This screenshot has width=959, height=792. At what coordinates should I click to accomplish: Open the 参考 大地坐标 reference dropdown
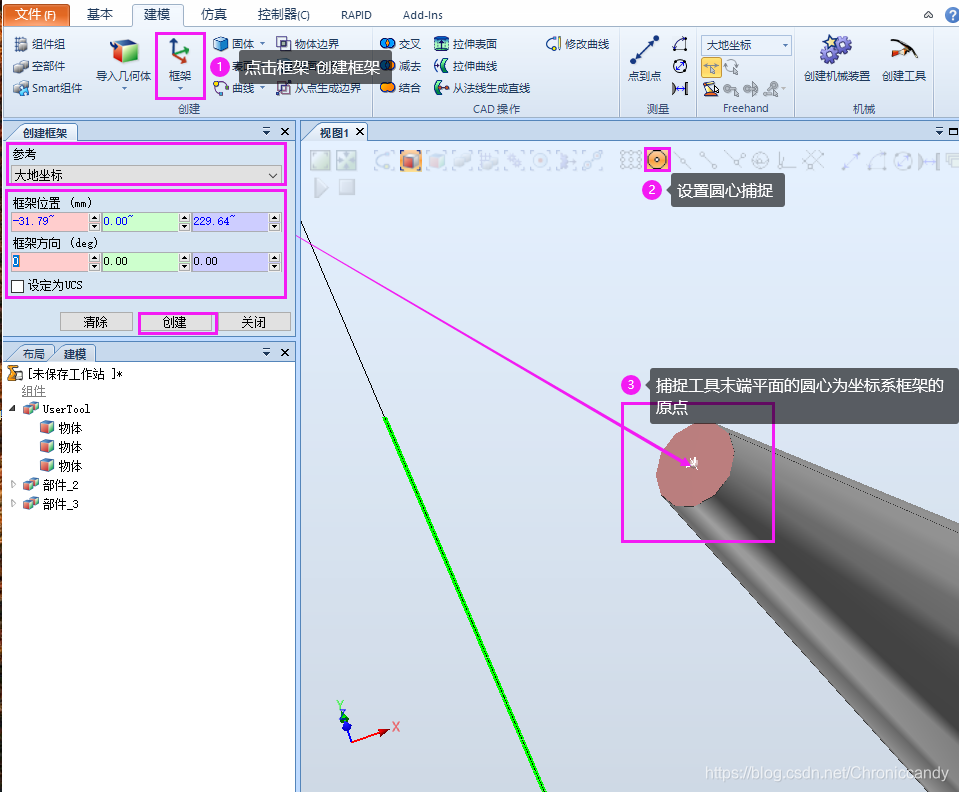tap(146, 176)
